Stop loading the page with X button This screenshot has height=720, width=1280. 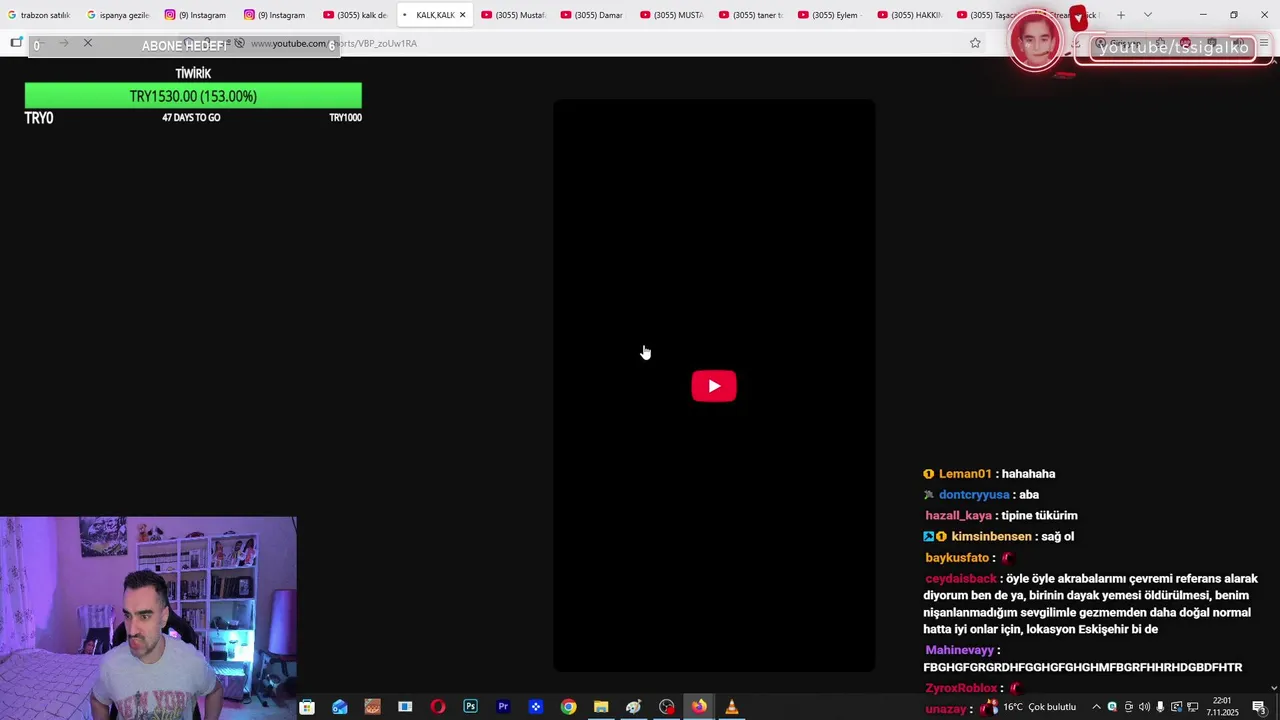pyautogui.click(x=88, y=43)
